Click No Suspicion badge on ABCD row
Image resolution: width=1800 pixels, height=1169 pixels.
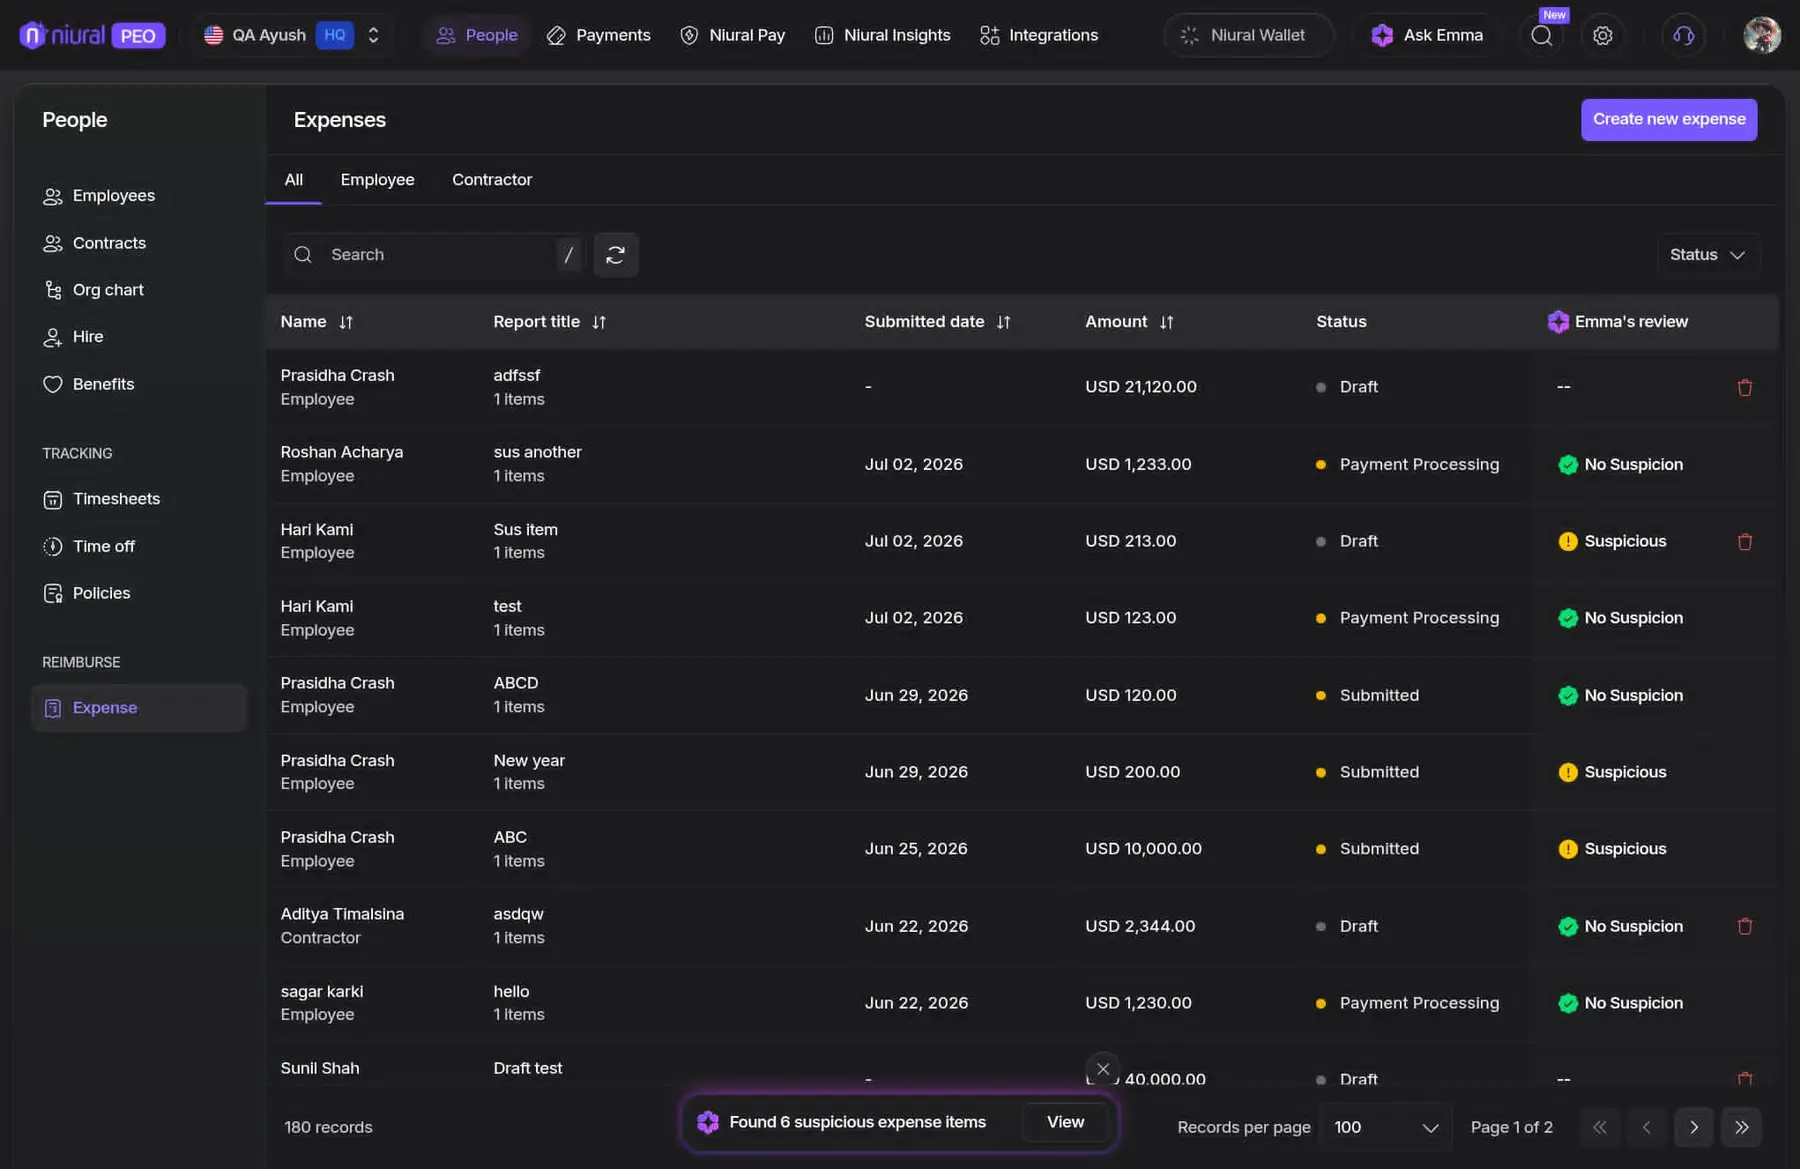1620,695
